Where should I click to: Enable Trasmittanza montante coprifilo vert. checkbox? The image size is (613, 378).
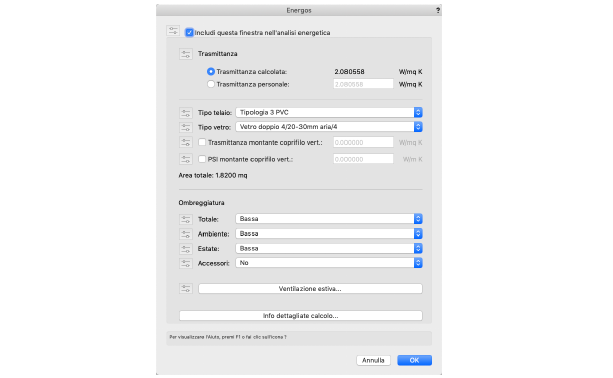(x=202, y=142)
